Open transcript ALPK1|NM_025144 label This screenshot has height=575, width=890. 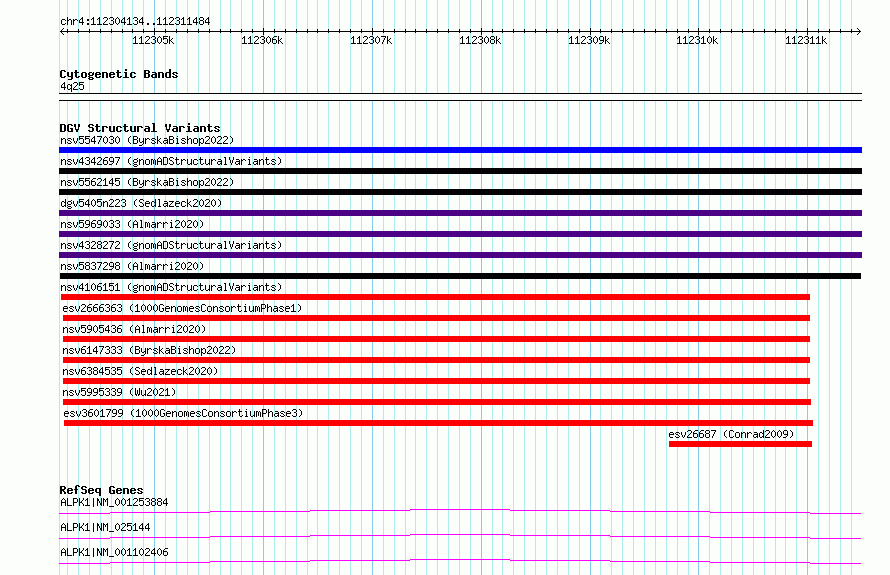point(105,527)
